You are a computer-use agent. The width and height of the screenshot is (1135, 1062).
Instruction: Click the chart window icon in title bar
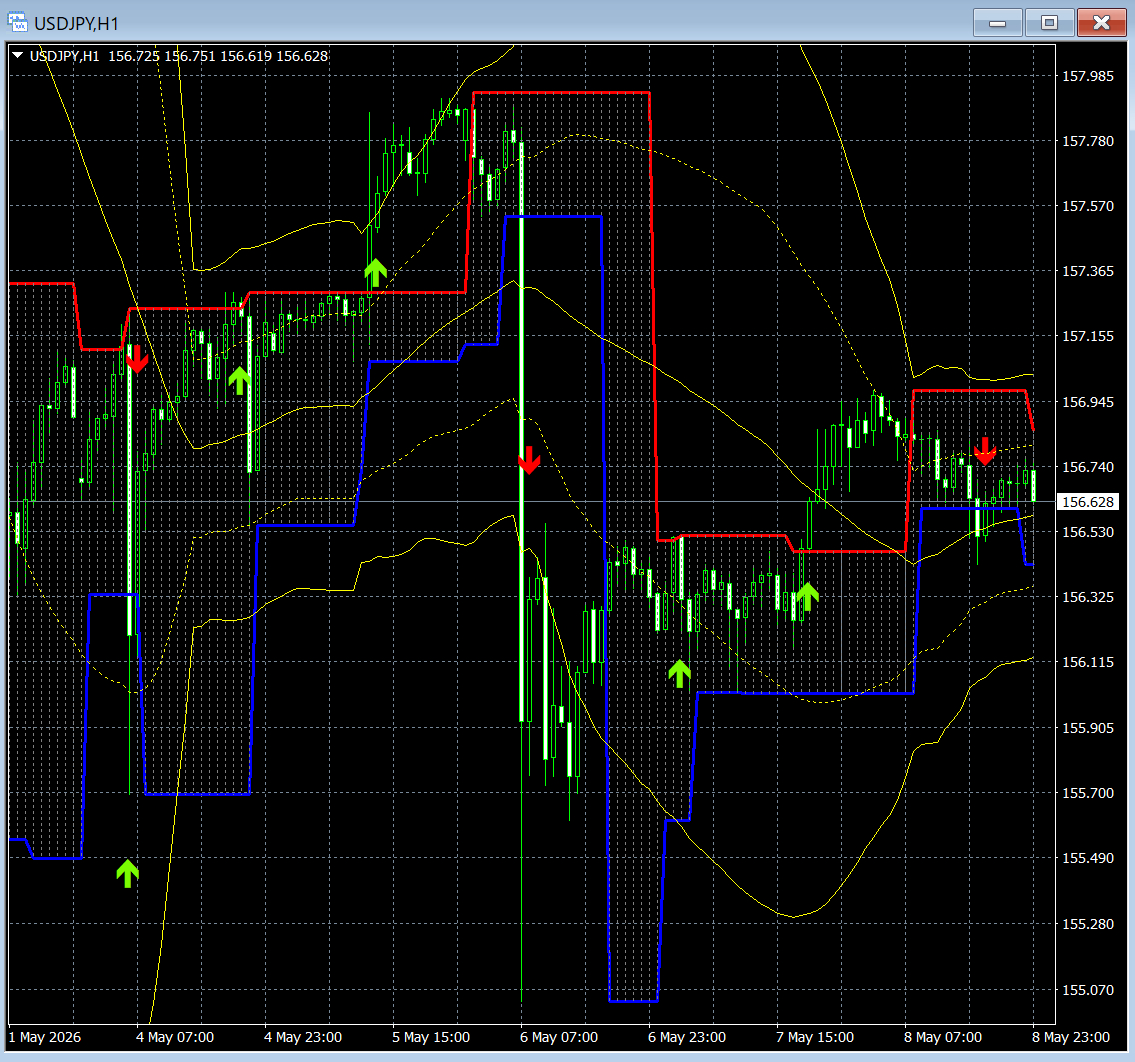tap(17, 22)
